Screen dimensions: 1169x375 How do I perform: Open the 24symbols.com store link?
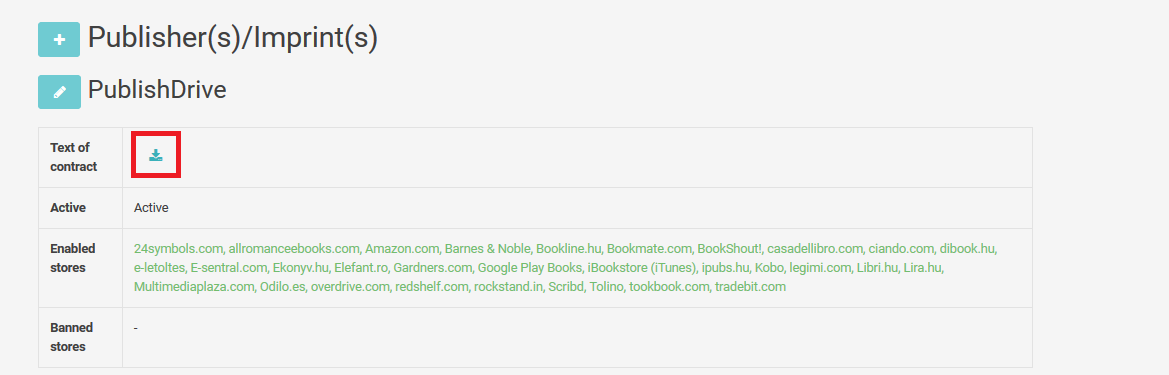[178, 248]
